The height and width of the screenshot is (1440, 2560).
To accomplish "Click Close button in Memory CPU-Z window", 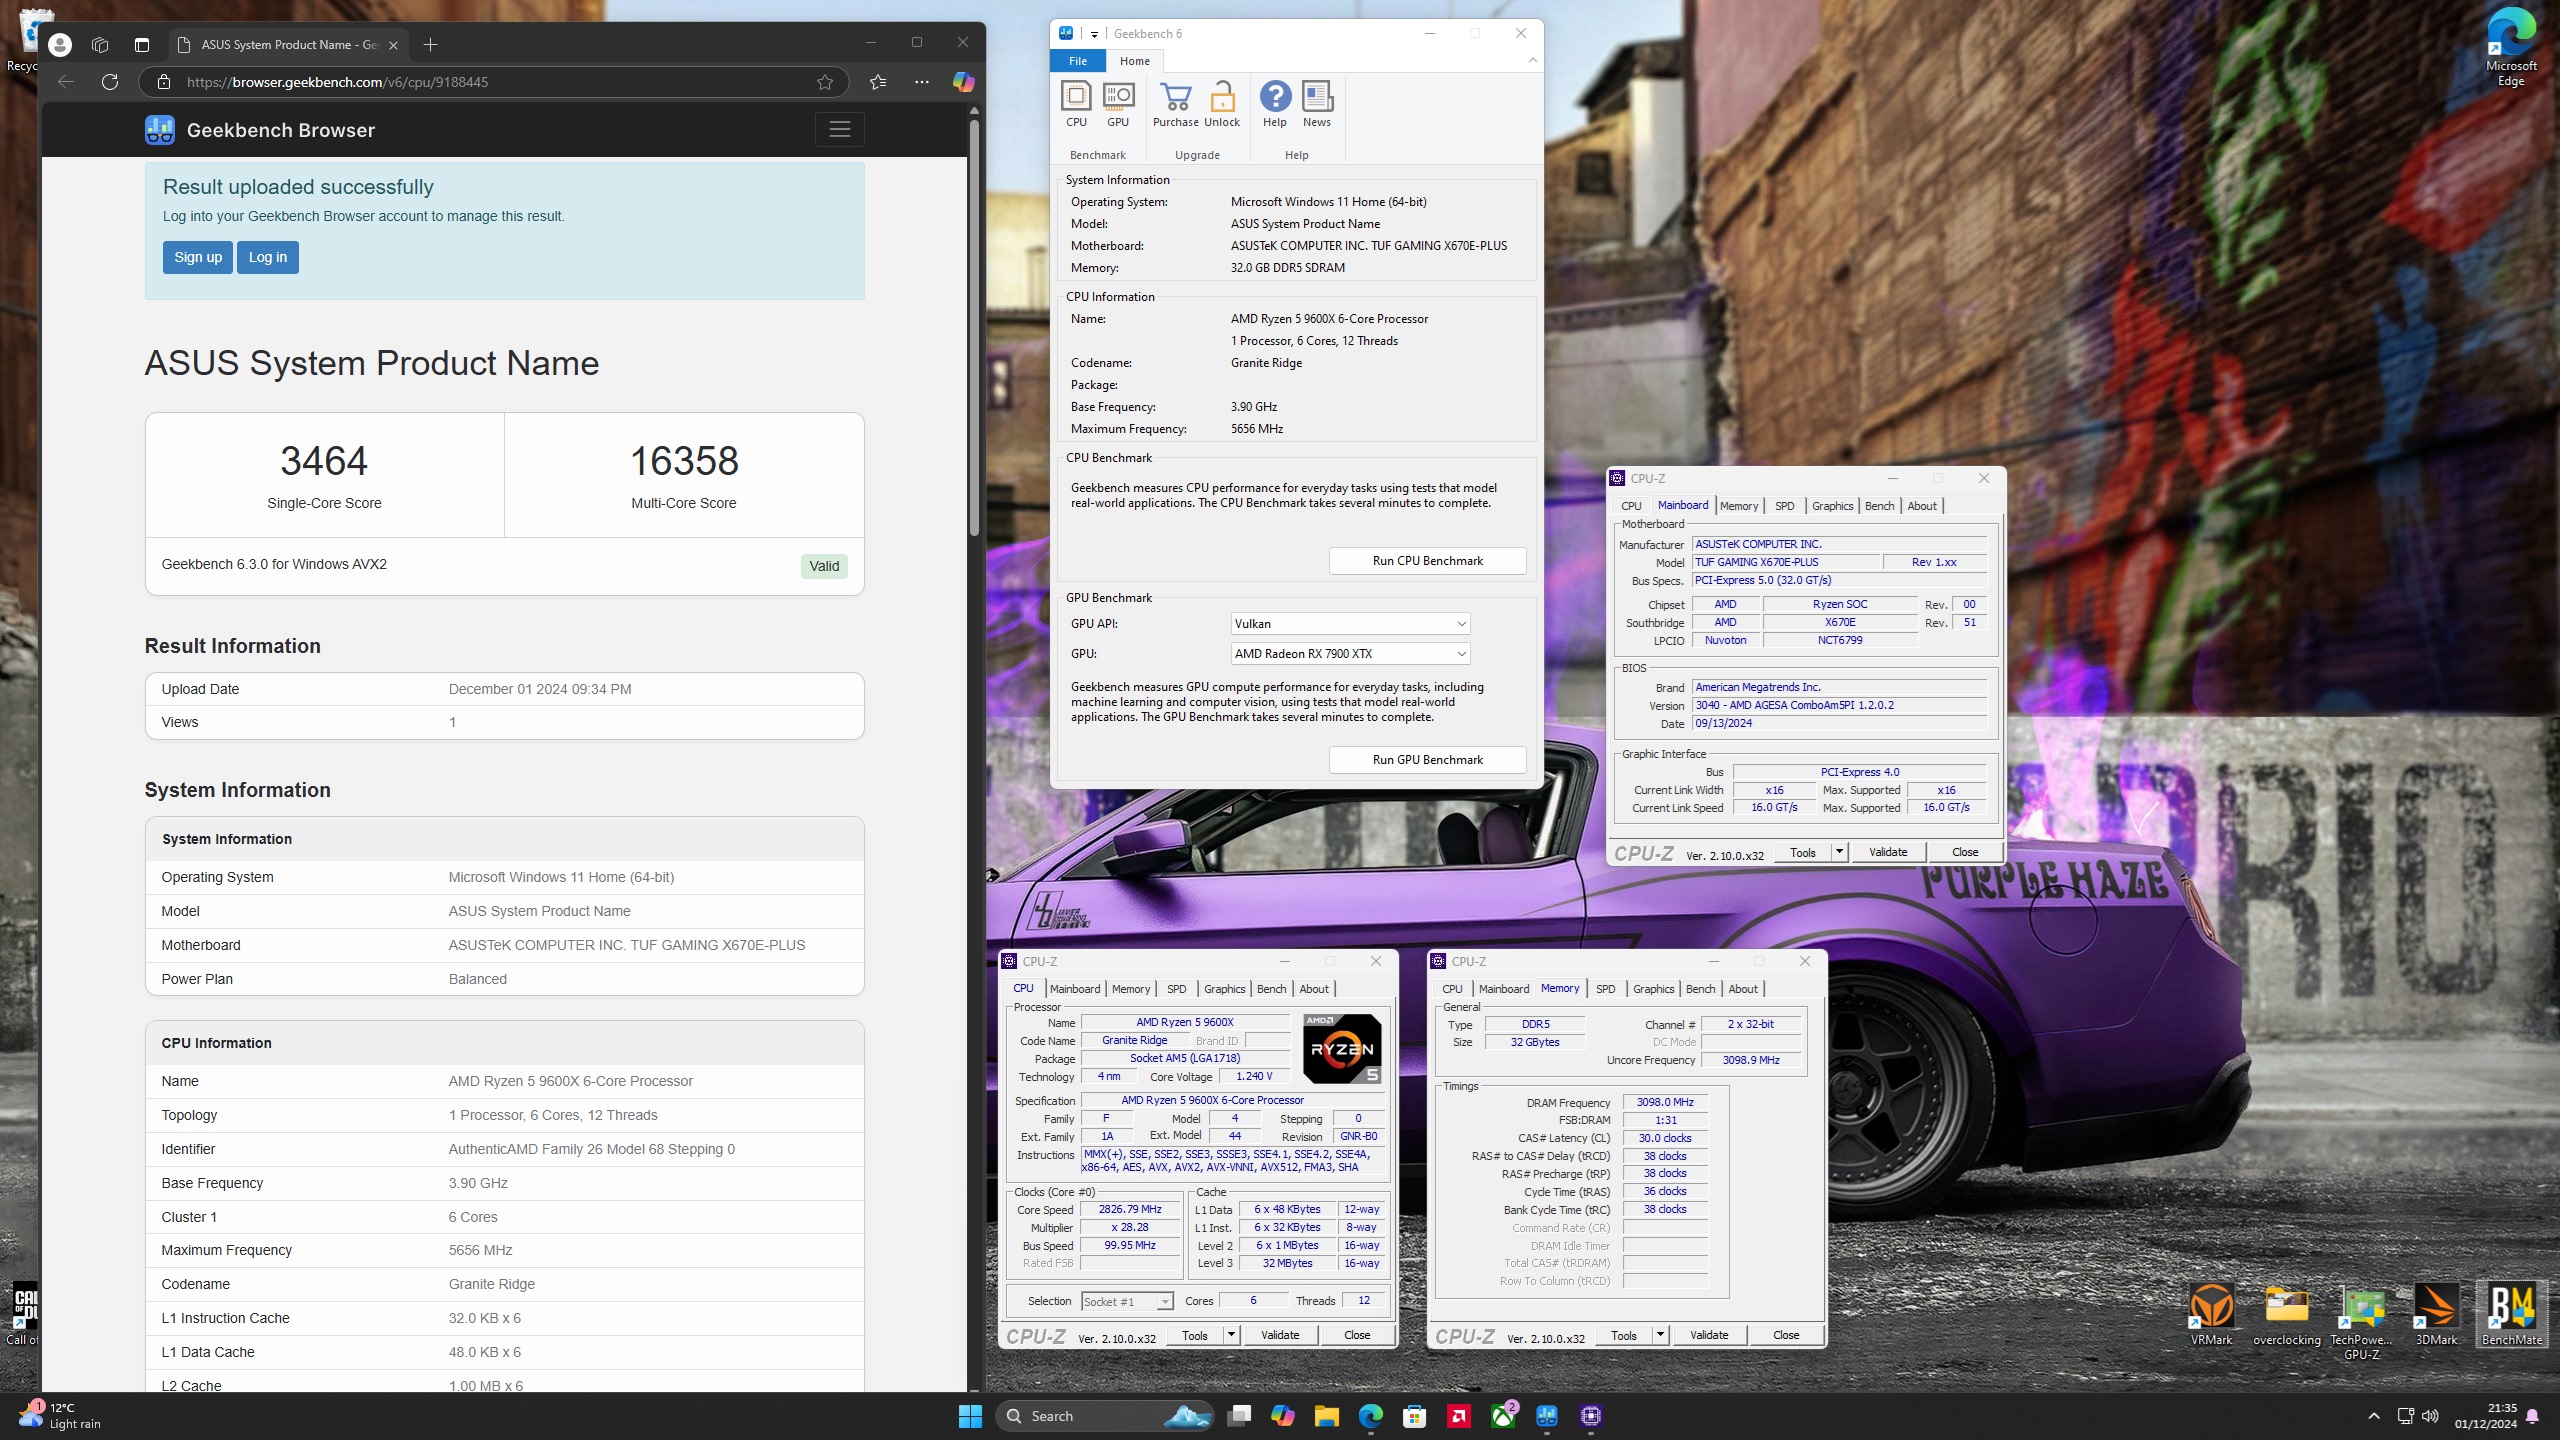I will tap(1786, 1336).
